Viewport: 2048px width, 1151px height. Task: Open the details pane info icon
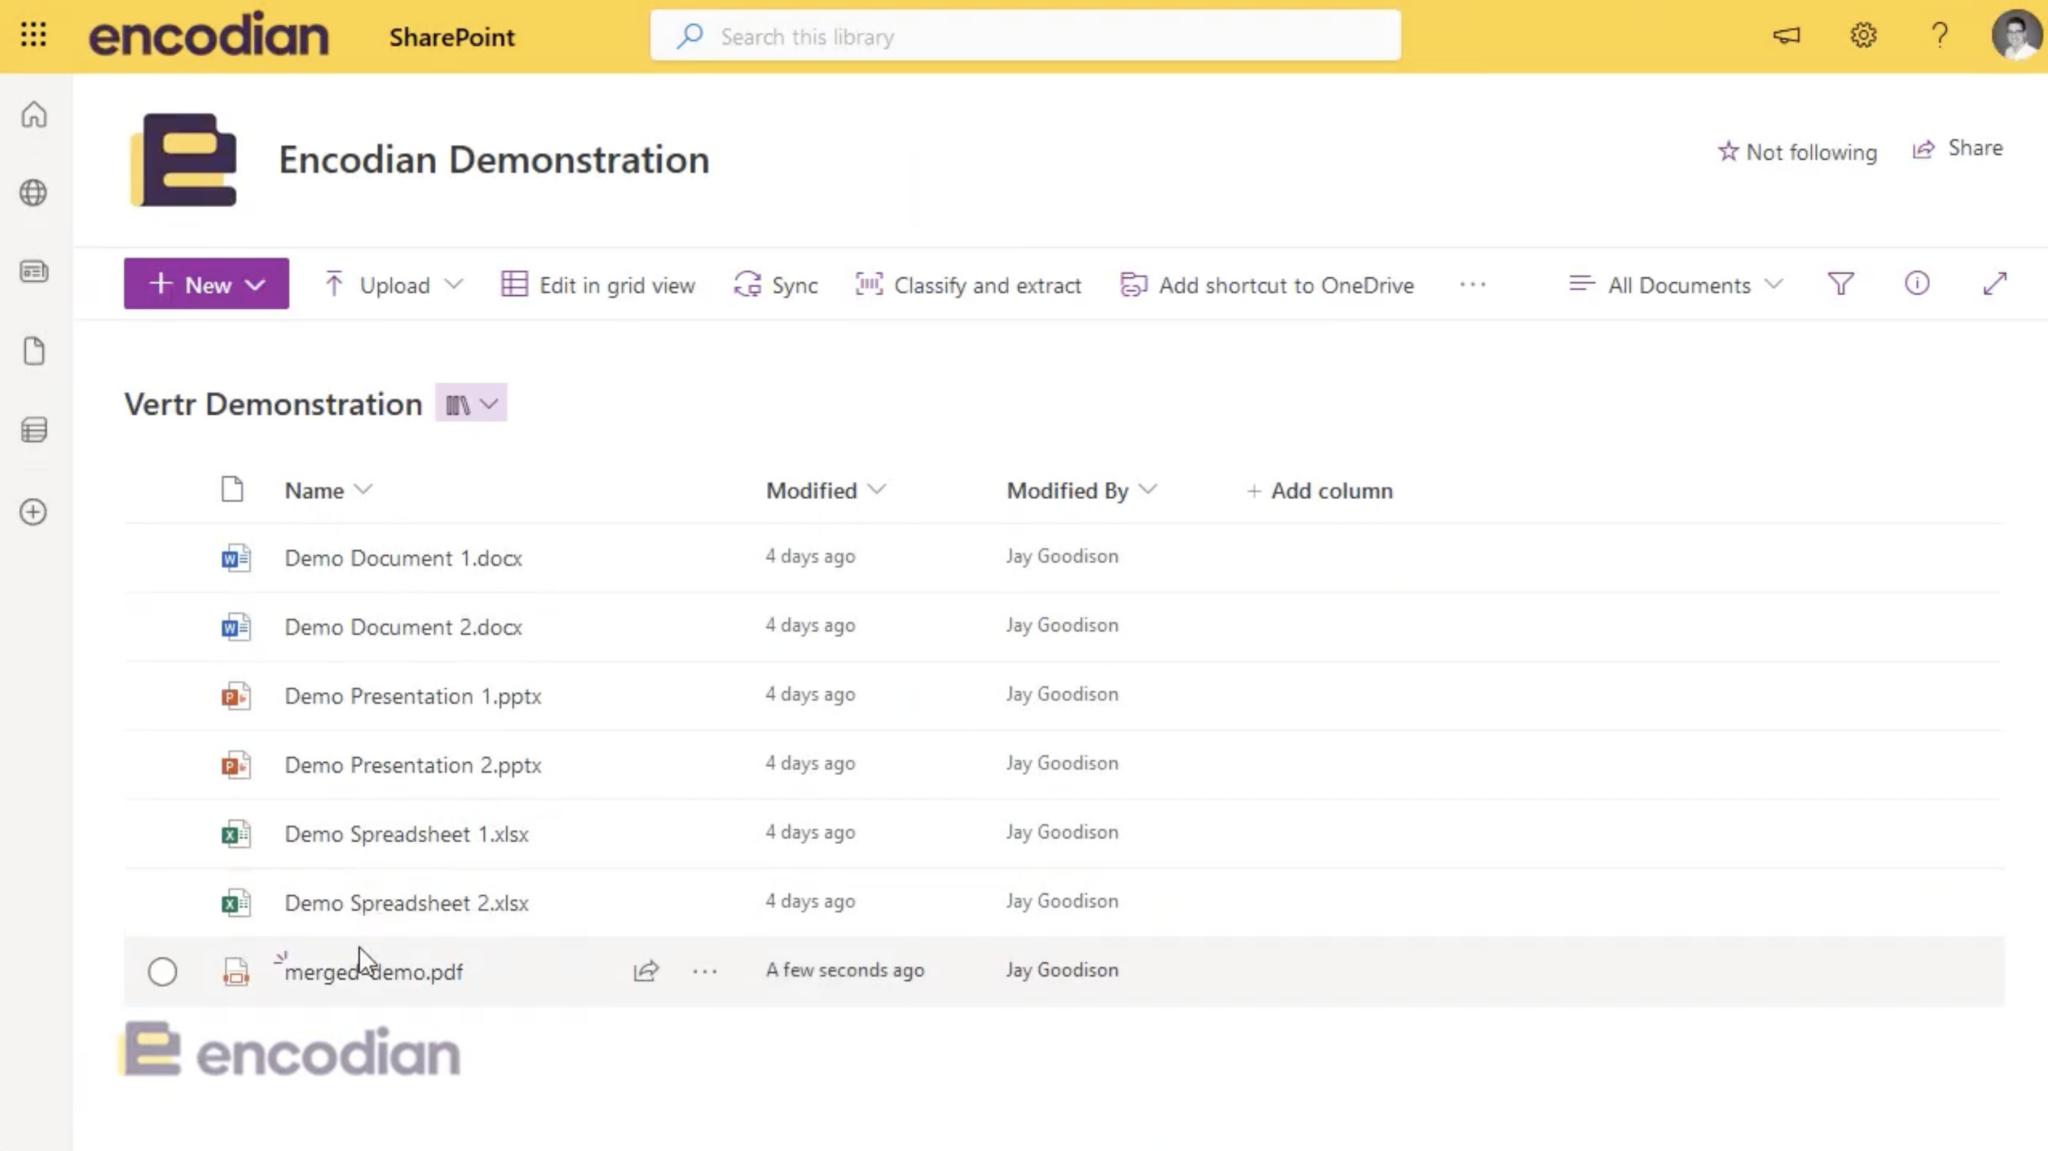[x=1916, y=284]
